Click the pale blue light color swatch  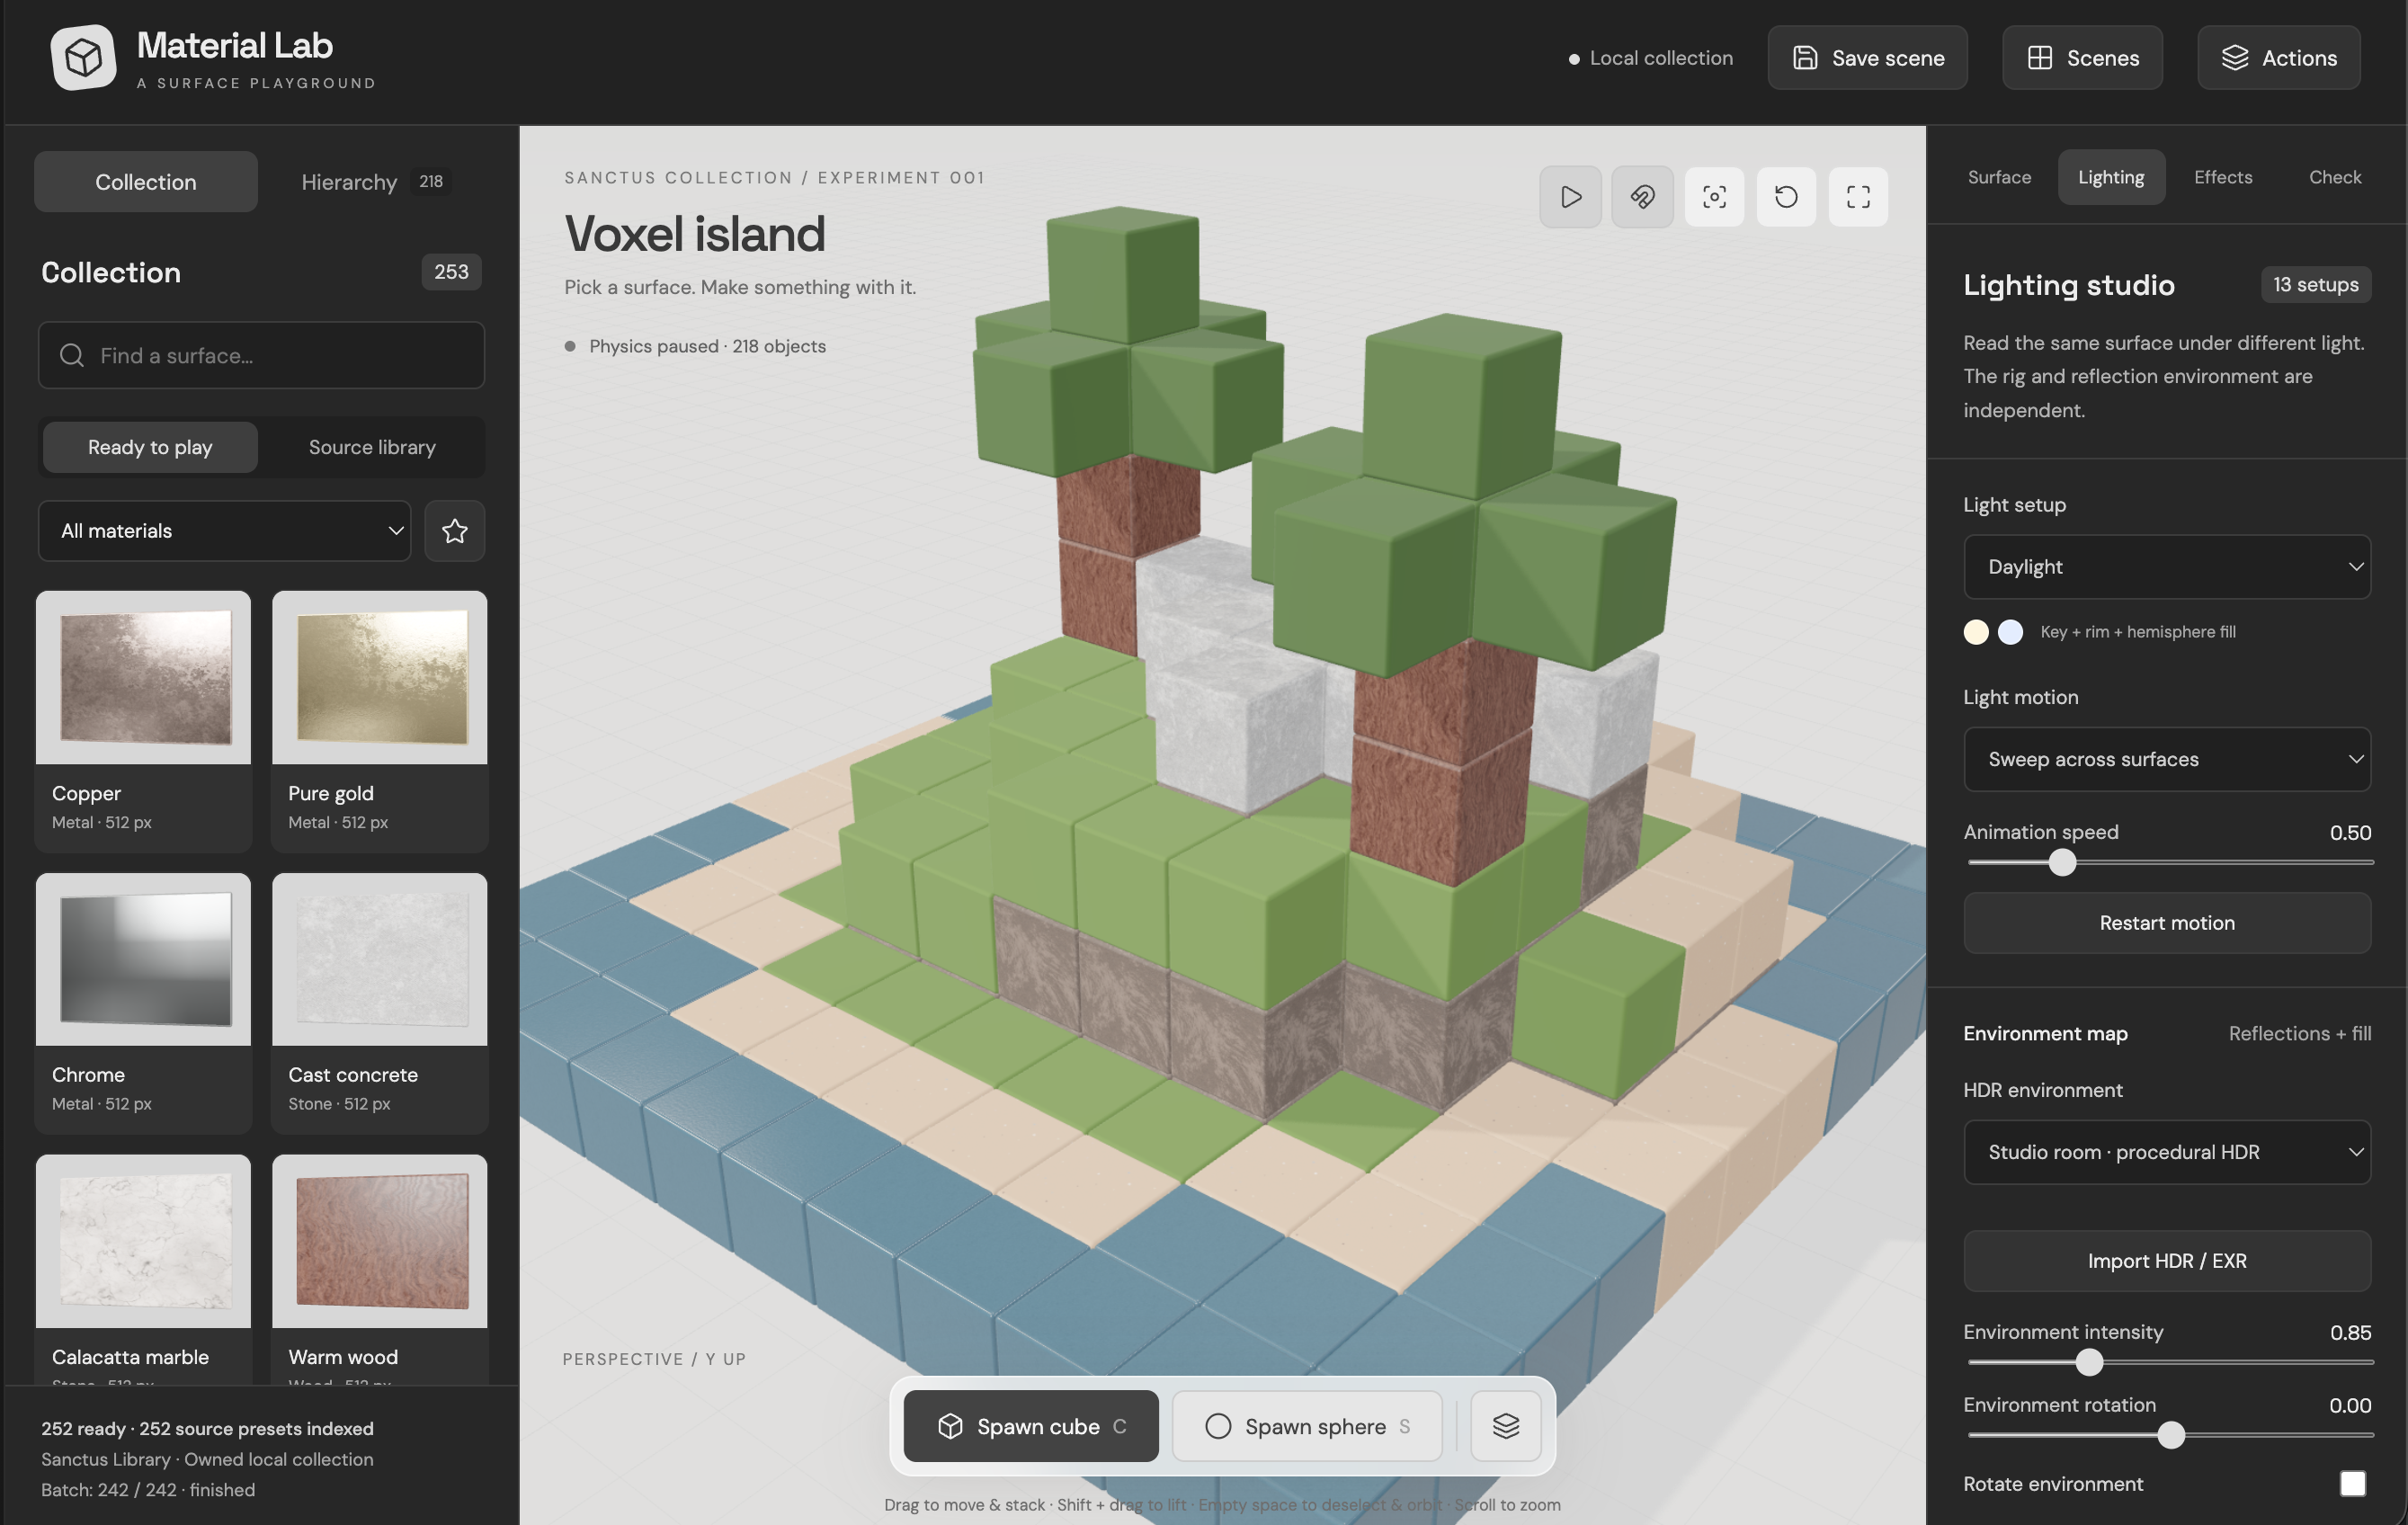[x=2010, y=631]
